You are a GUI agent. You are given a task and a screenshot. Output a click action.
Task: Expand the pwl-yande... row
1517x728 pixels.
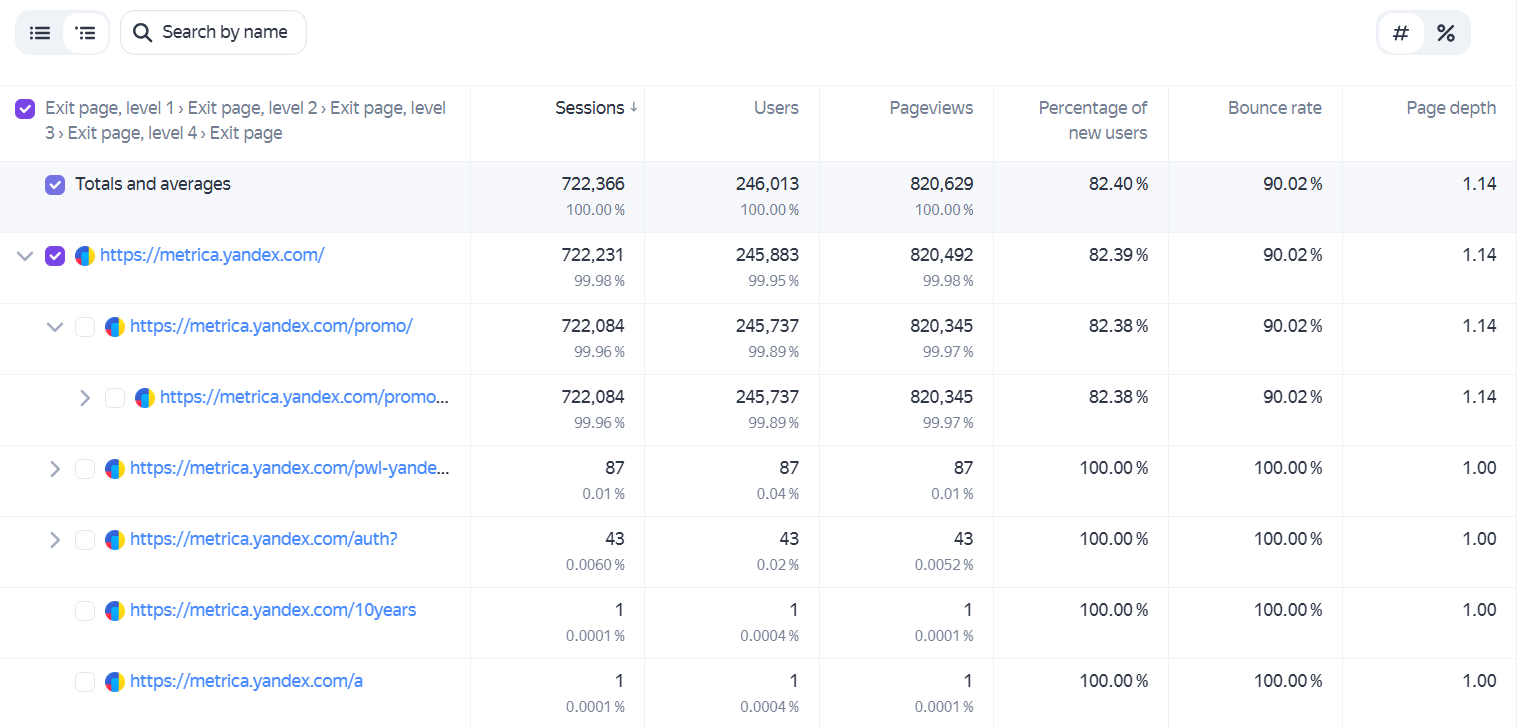(55, 469)
